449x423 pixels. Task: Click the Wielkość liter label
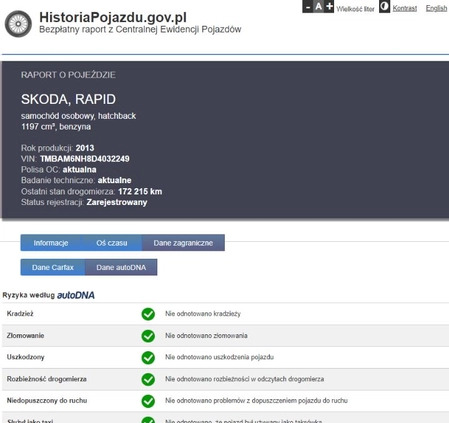(355, 9)
